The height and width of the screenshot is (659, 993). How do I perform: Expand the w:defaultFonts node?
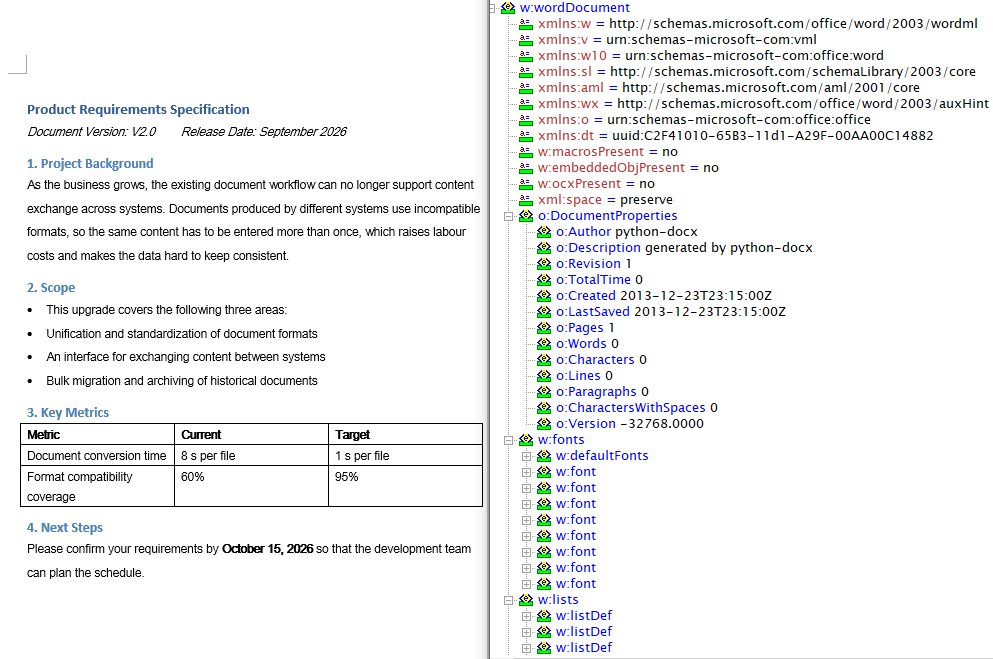[x=526, y=456]
